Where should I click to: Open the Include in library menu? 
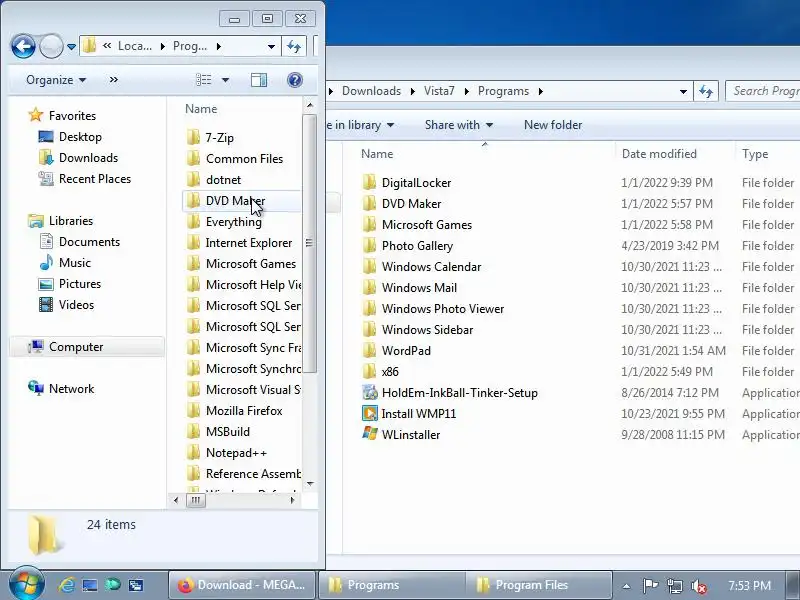pos(362,125)
